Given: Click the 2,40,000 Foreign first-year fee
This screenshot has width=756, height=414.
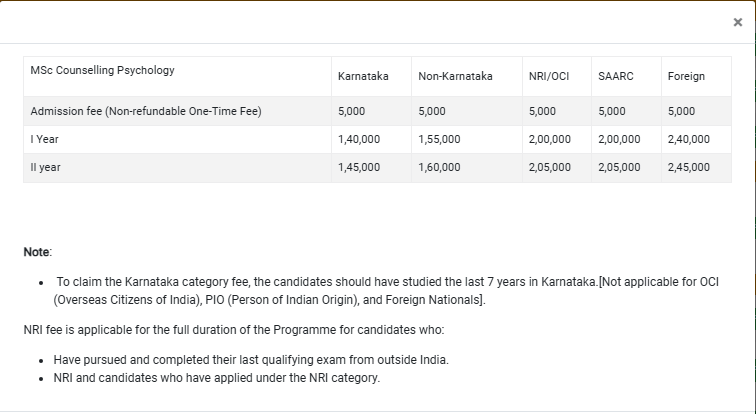Looking at the screenshot, I should tap(688, 139).
